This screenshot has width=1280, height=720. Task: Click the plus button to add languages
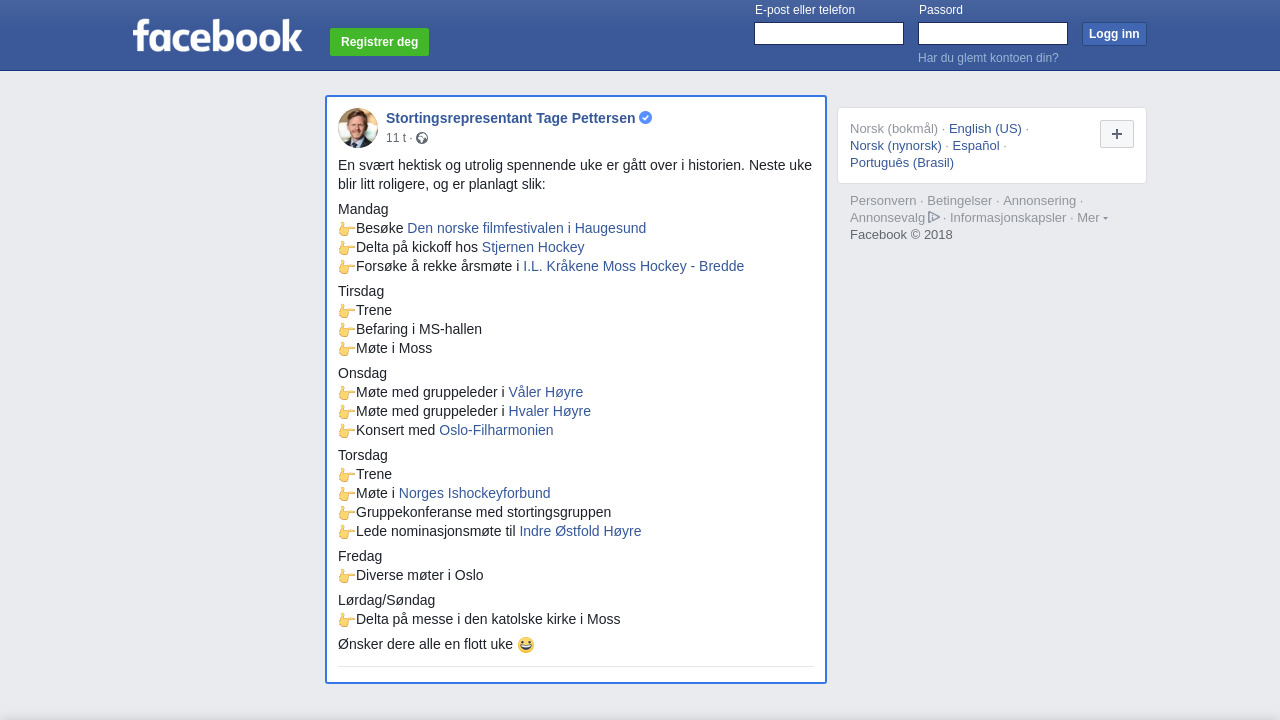point(1117,134)
